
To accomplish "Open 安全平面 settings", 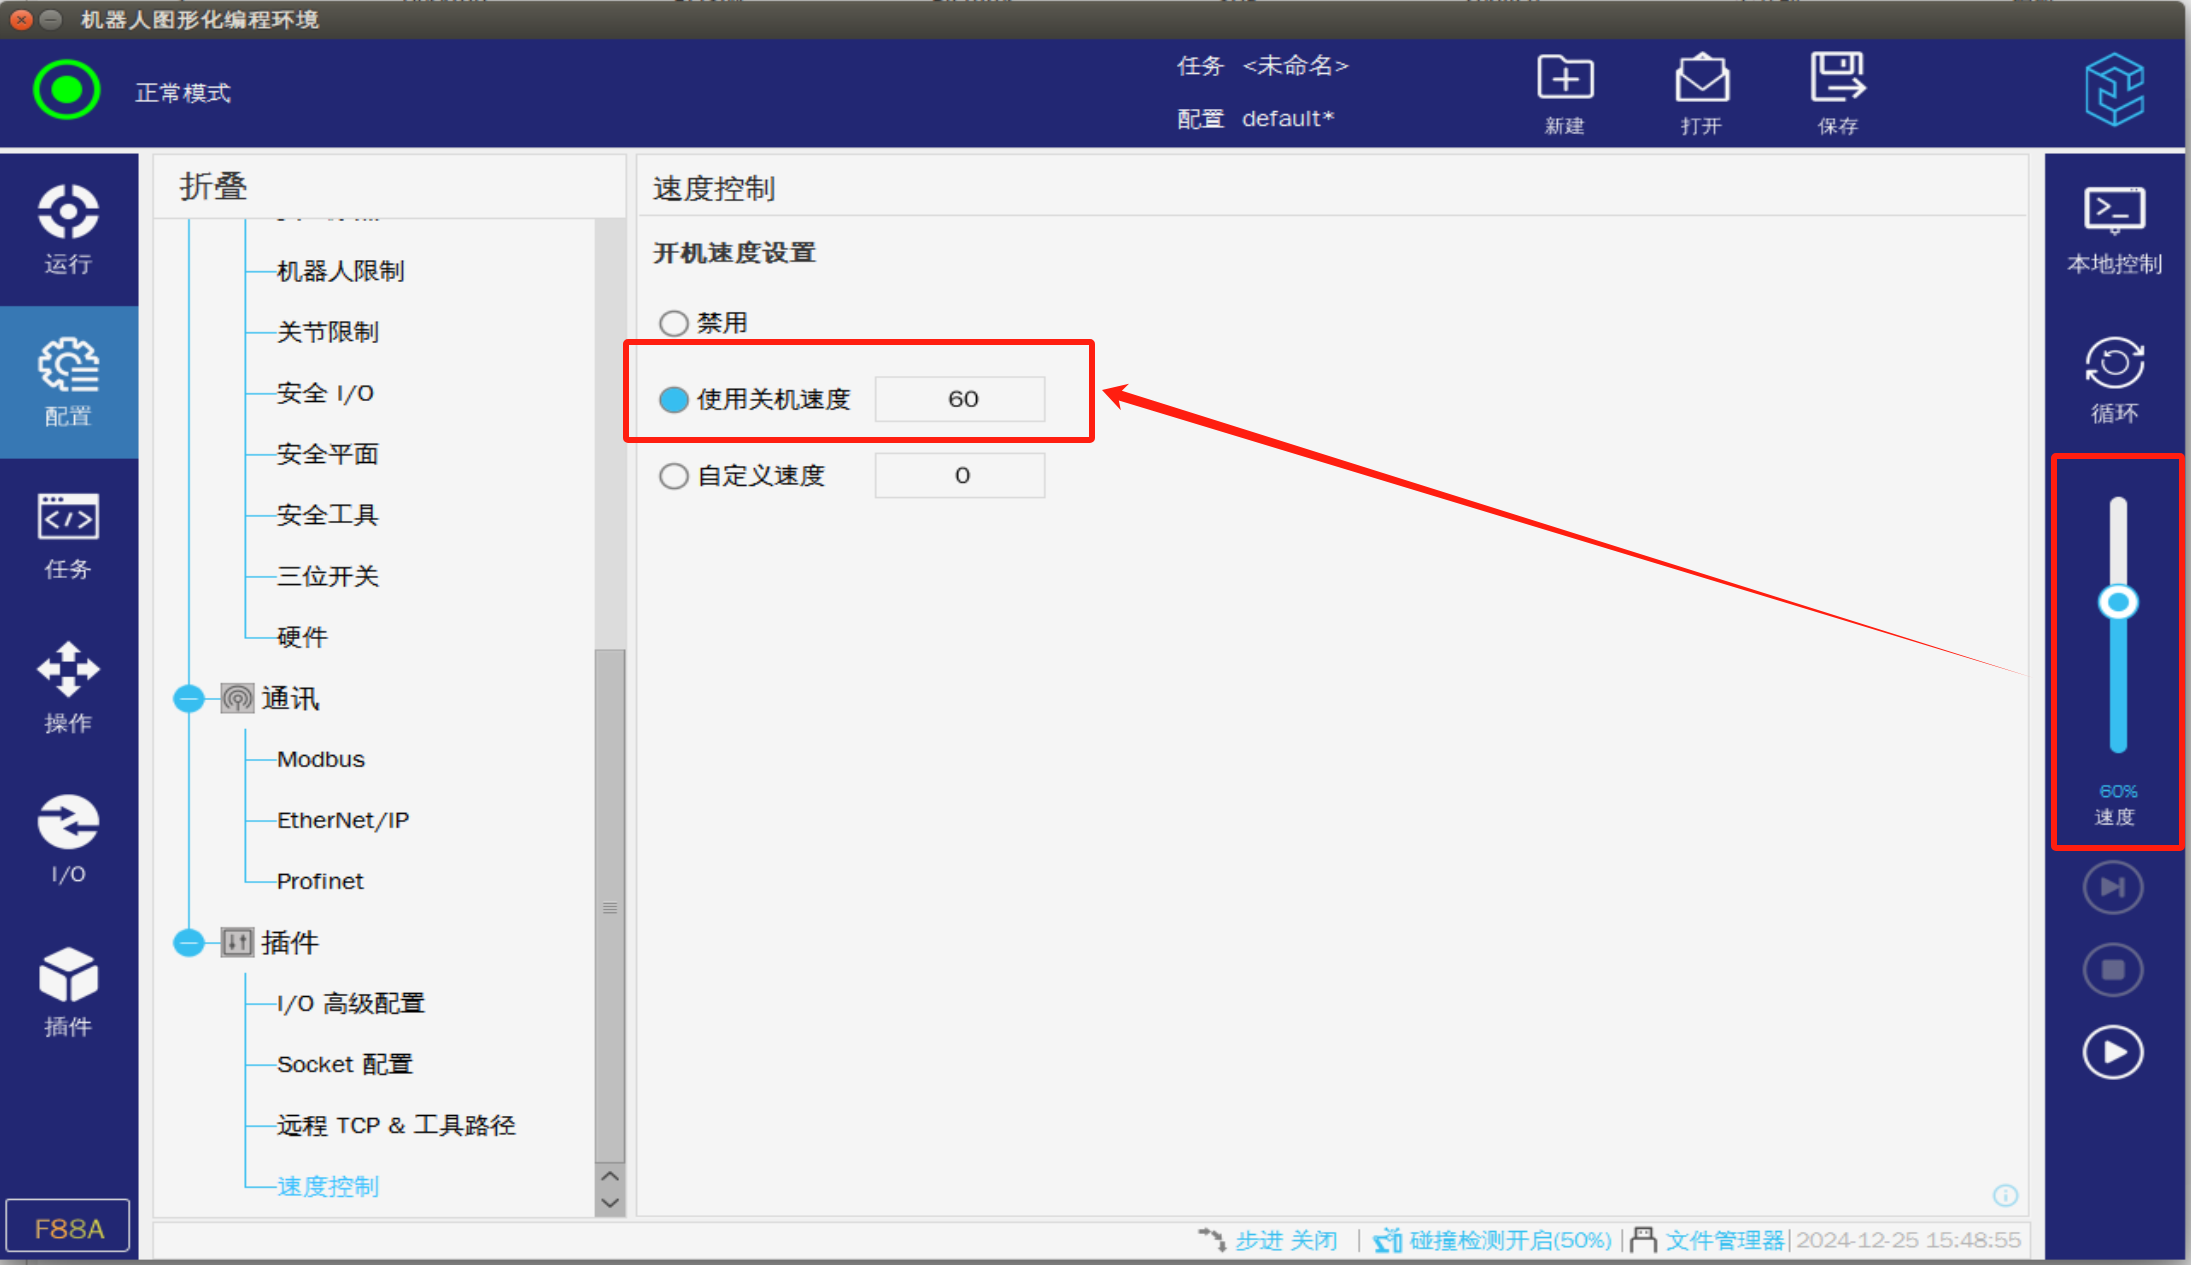I will pyautogui.click(x=328, y=454).
